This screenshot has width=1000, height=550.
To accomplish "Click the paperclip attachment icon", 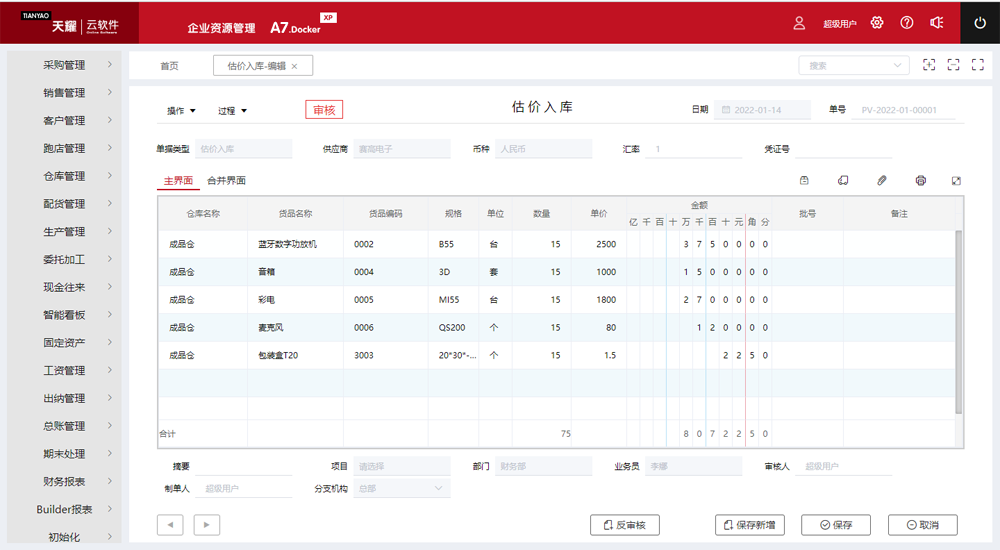I will 881,181.
